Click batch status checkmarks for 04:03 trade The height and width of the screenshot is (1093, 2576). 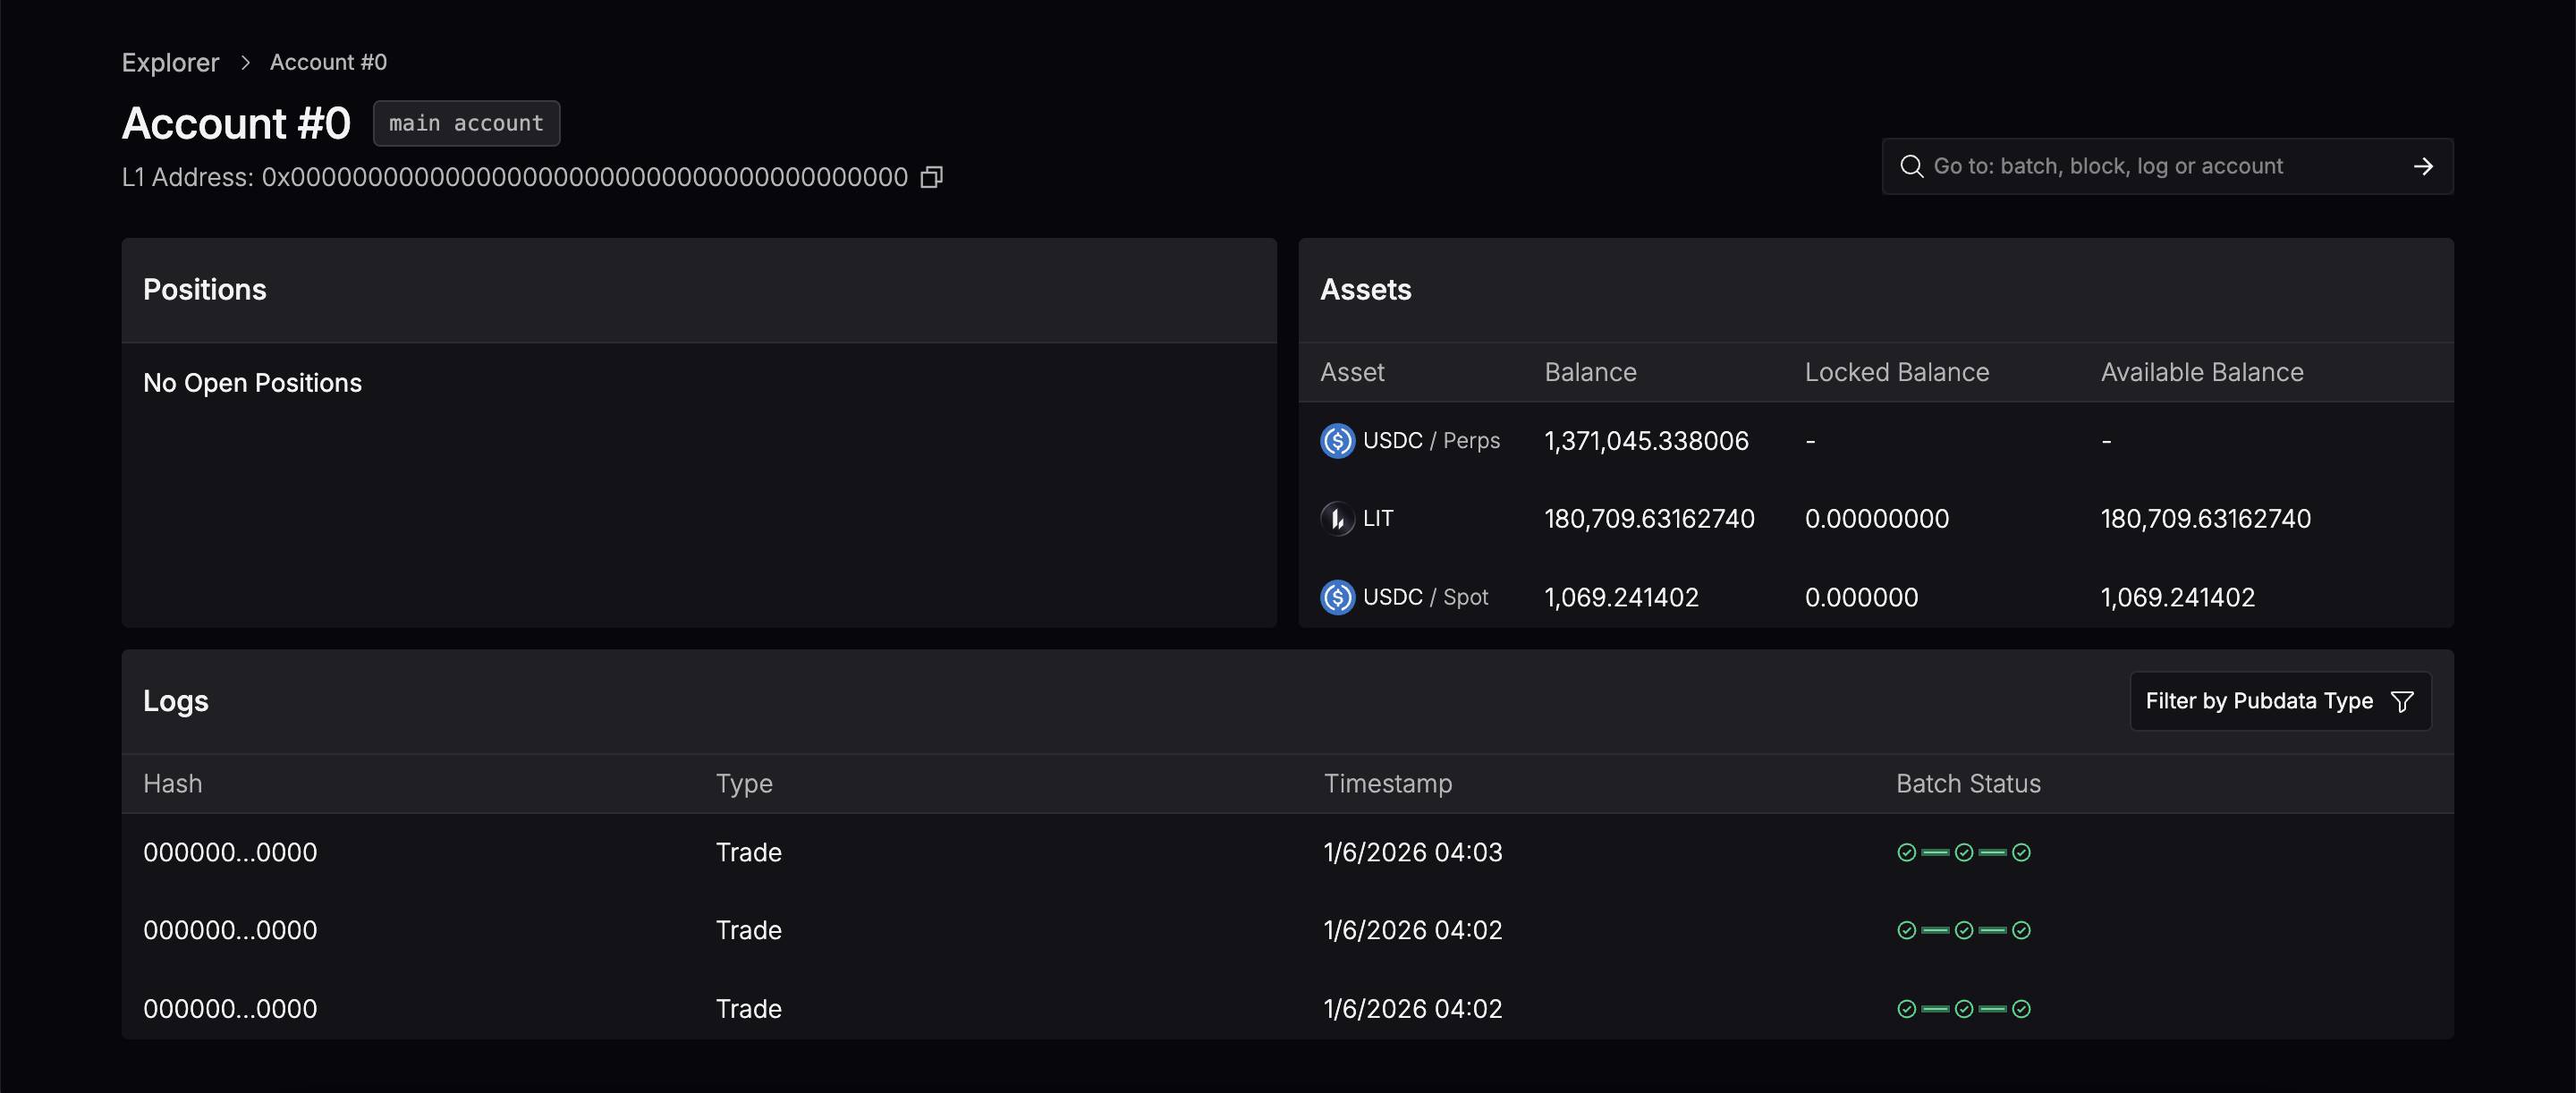pyautogui.click(x=1963, y=853)
